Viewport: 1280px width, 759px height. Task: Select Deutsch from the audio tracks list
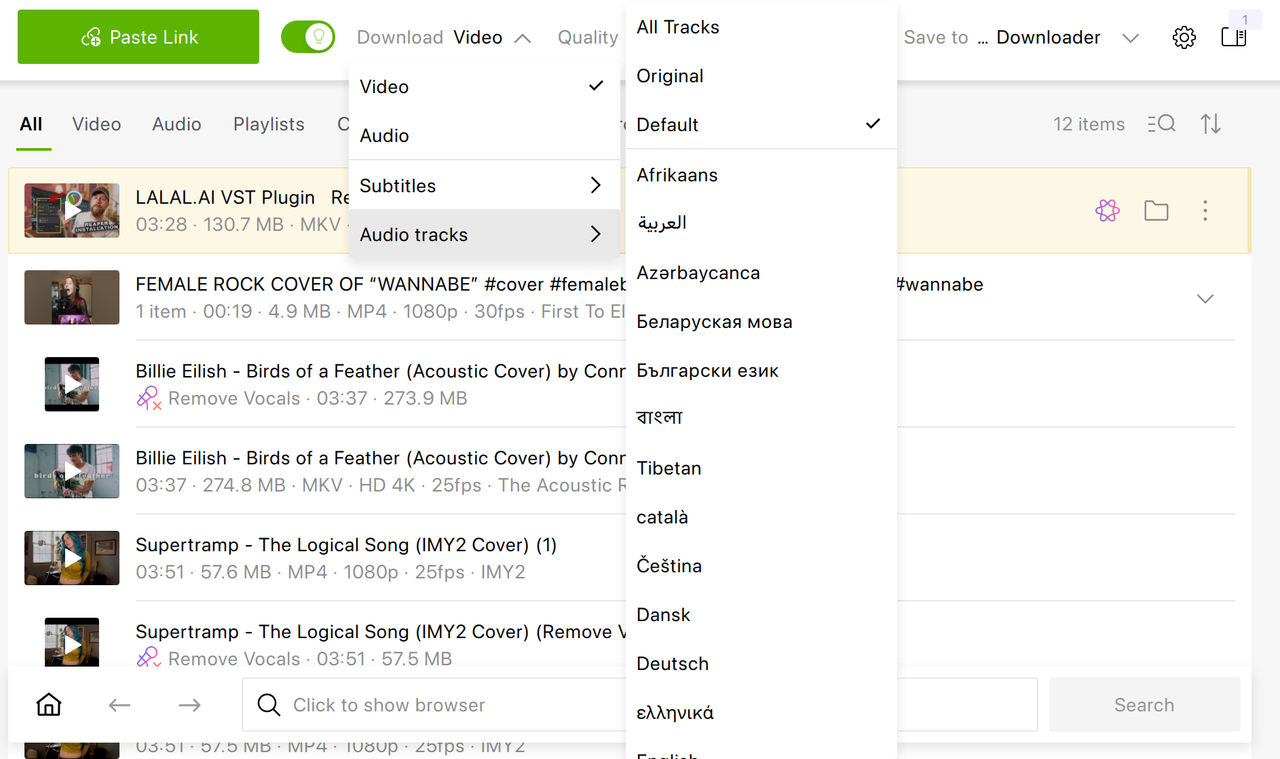761,663
